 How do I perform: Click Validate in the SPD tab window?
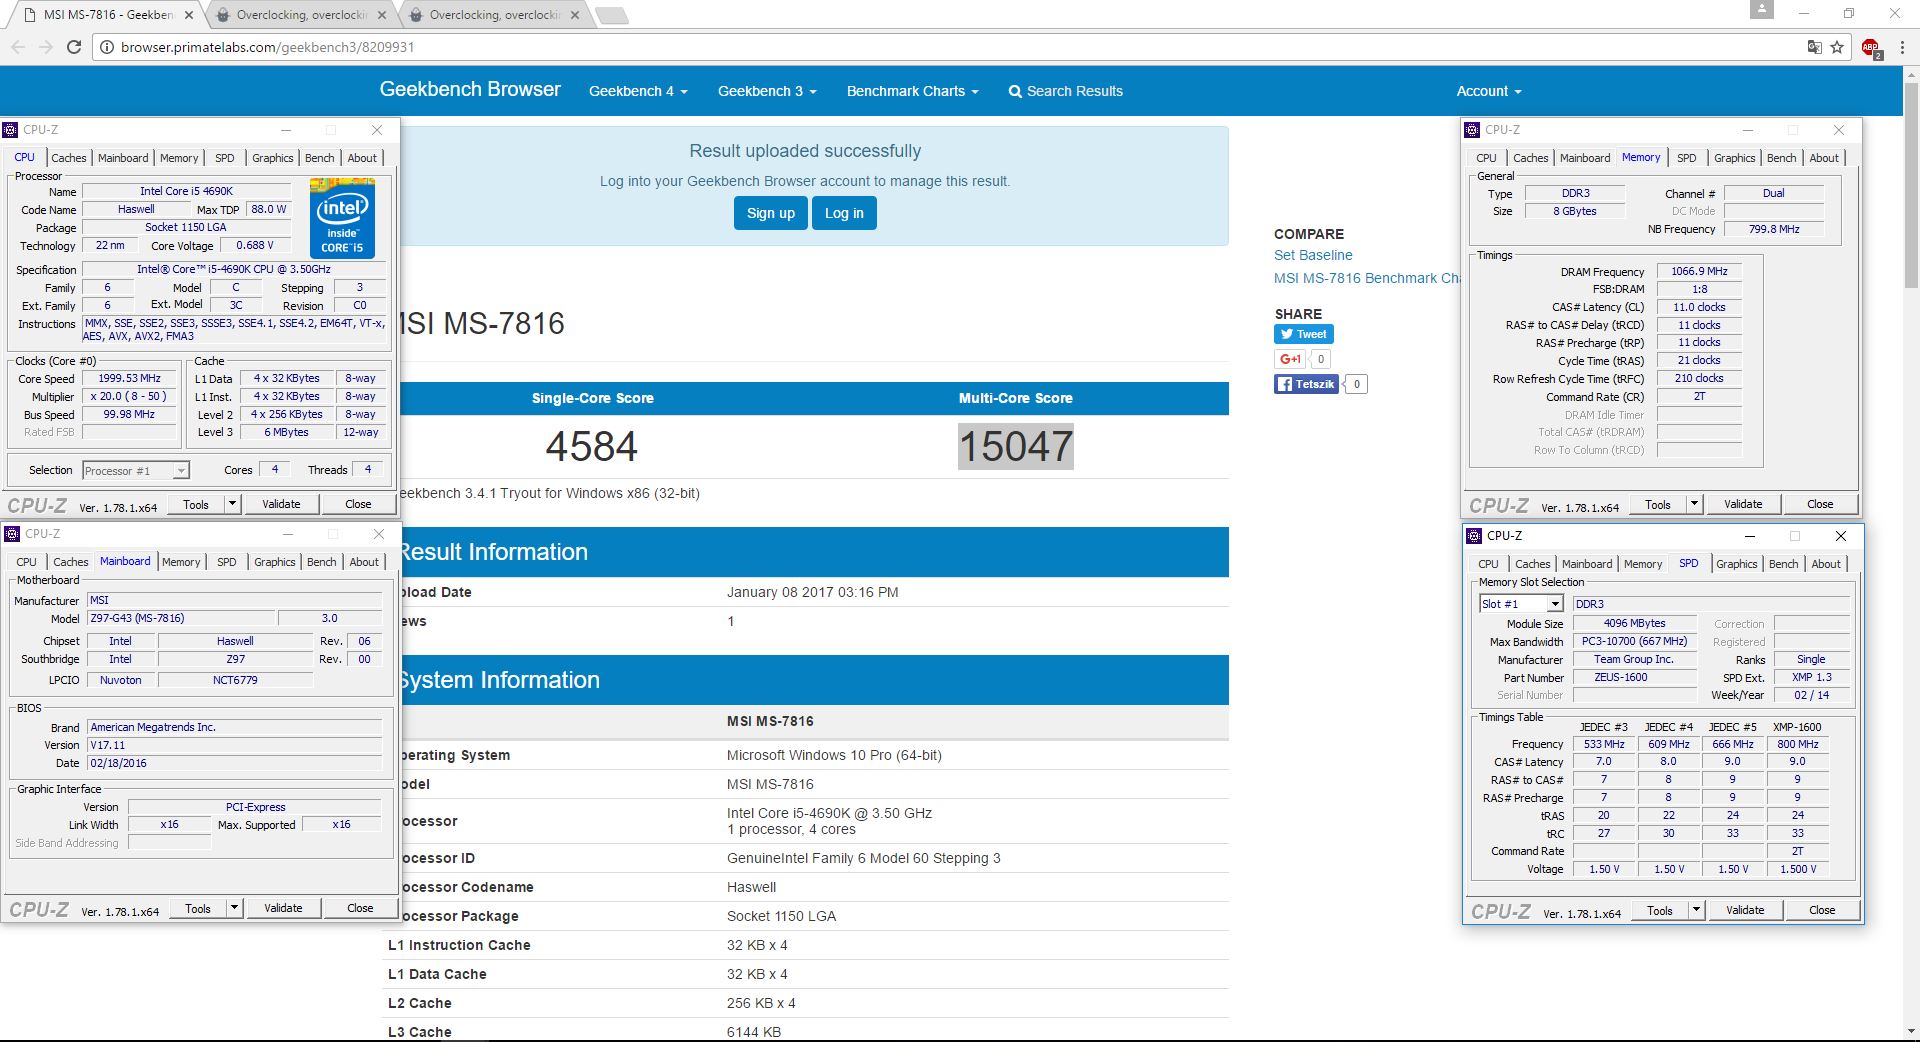[1745, 910]
